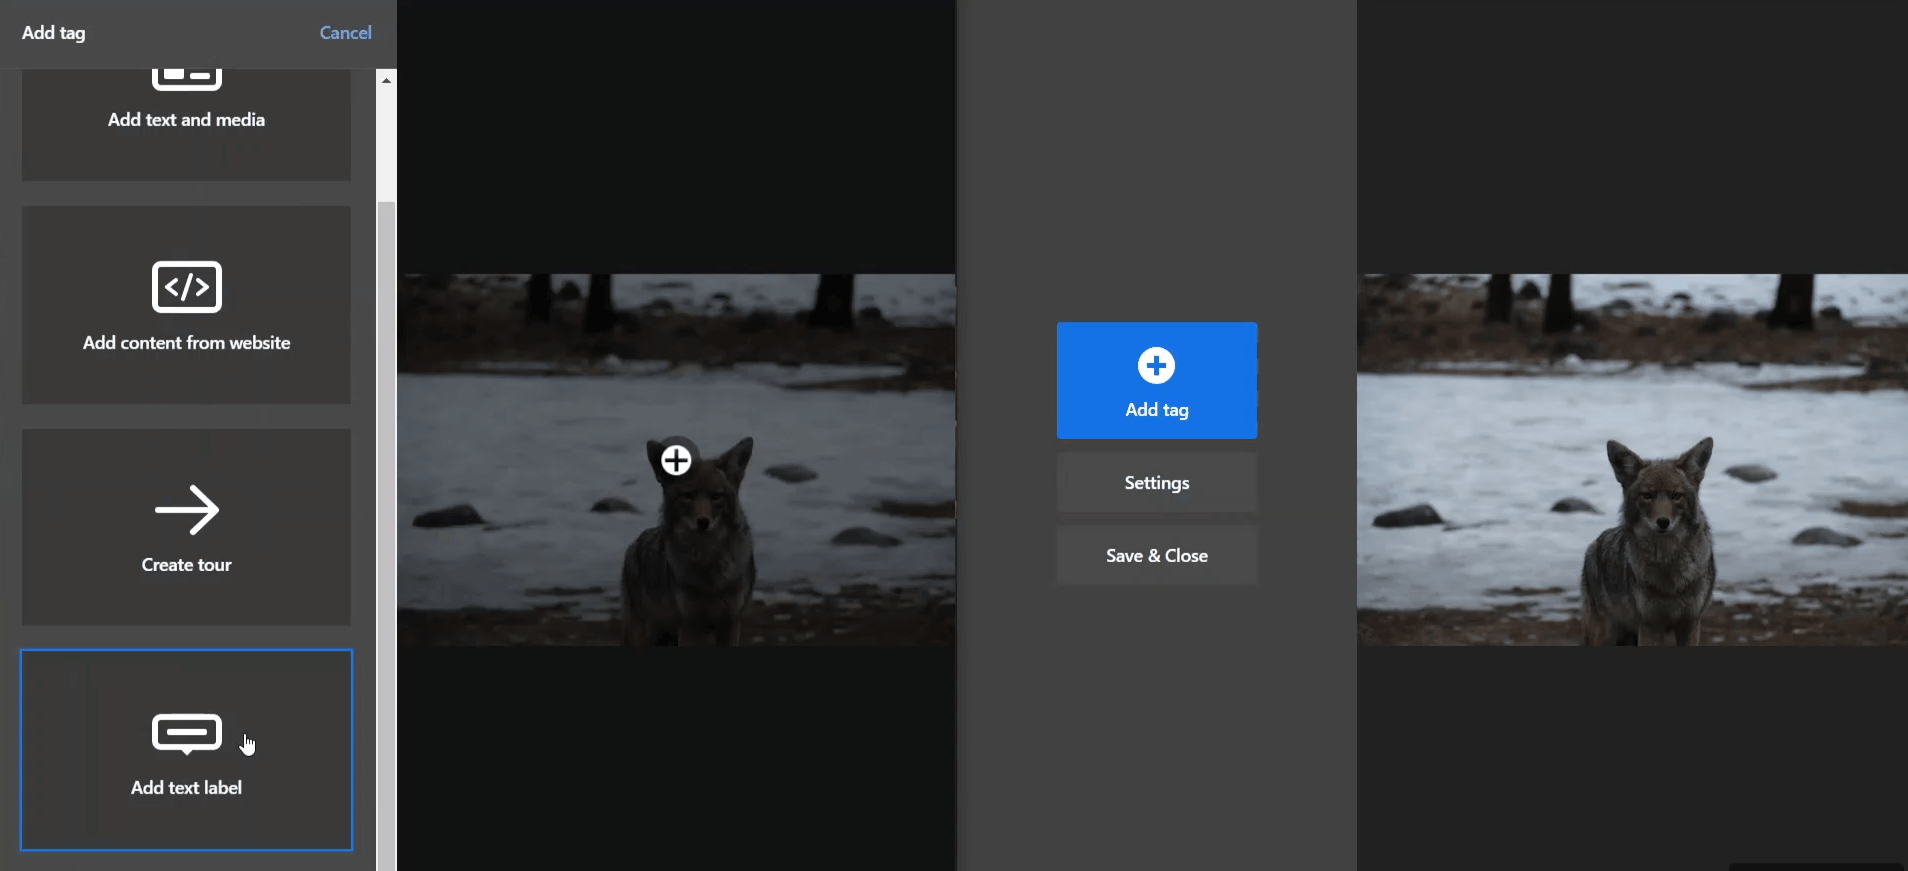This screenshot has width=1908, height=871.
Task: Click the code brackets icon for website content
Action: click(x=187, y=287)
